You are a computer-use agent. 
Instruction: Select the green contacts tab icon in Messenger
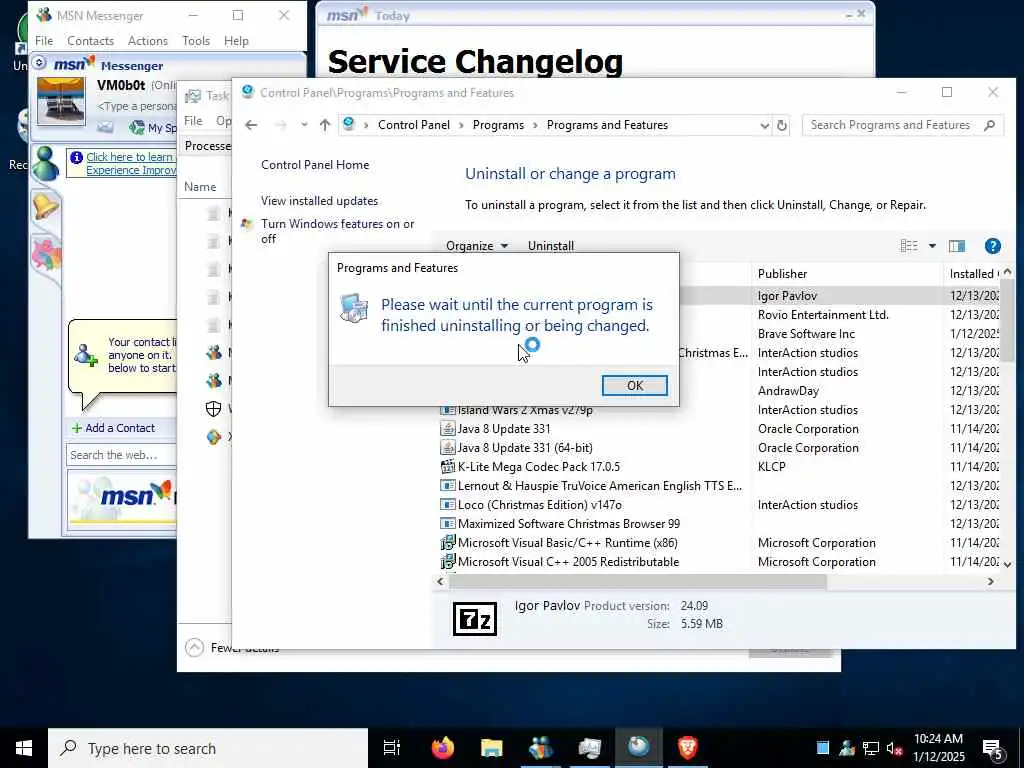45,163
